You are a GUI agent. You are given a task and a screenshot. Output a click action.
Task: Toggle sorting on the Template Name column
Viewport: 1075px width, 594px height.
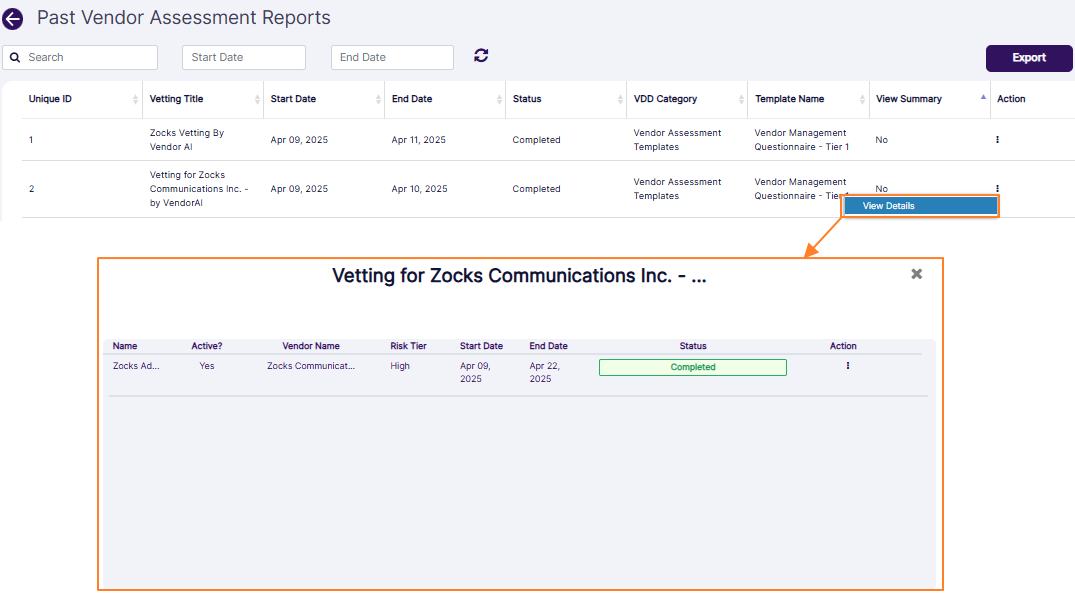coord(860,99)
